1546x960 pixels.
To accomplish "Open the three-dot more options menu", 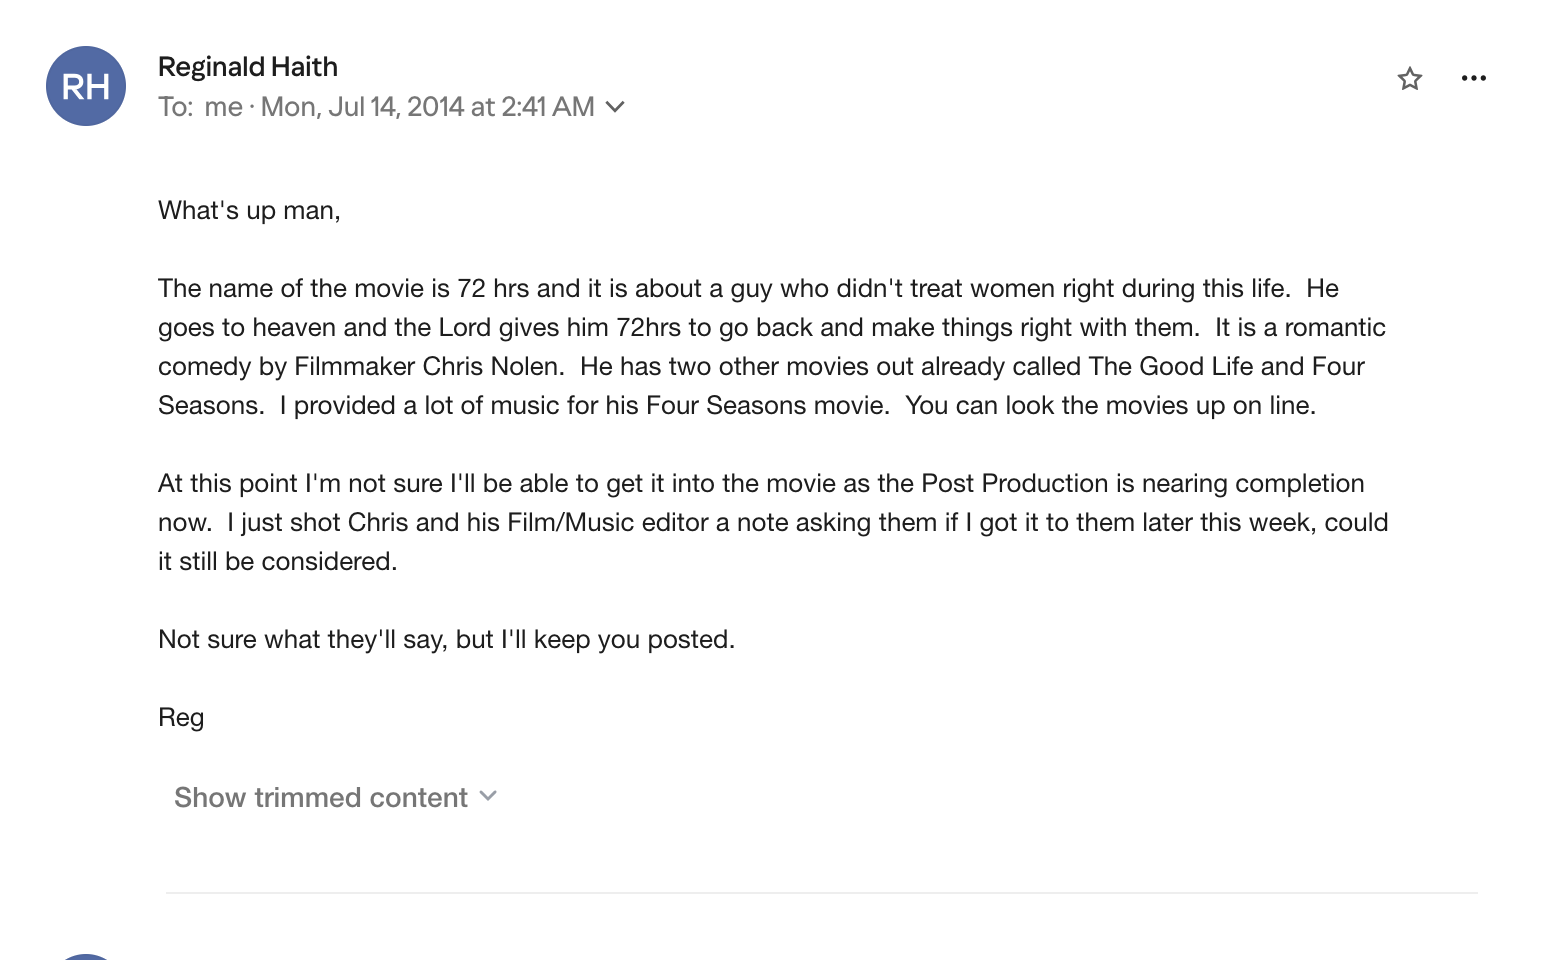I will [x=1474, y=78].
